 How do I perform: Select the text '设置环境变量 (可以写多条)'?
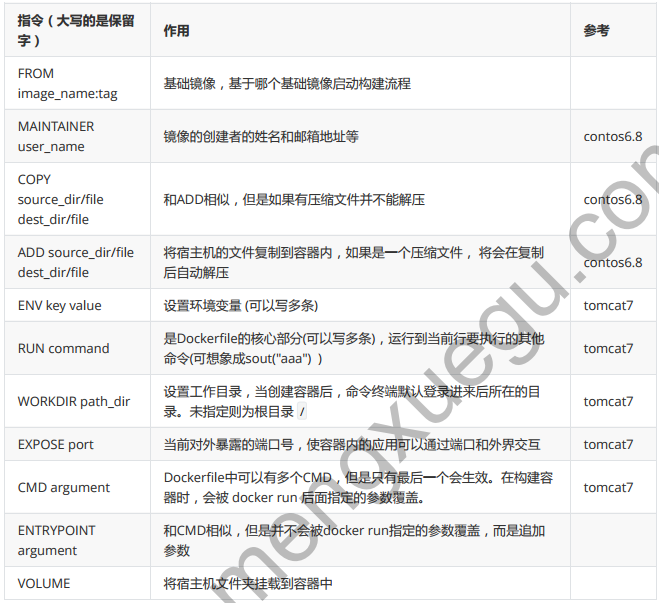click(241, 305)
